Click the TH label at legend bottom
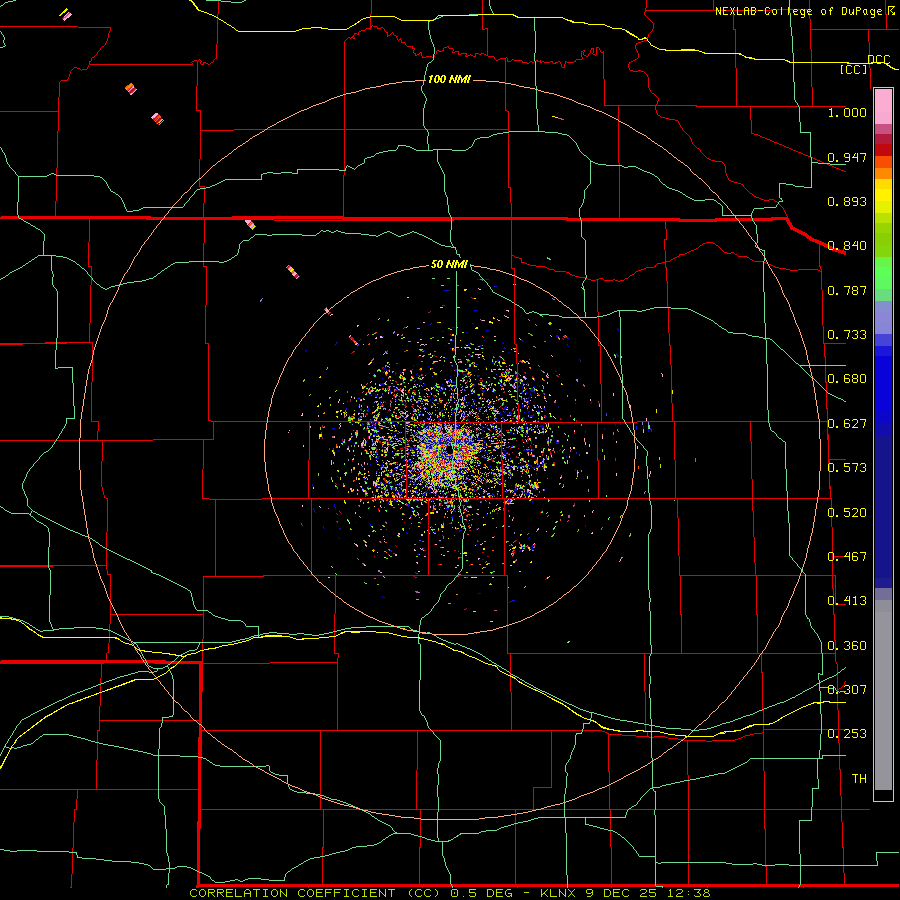900x900 pixels. tap(859, 779)
